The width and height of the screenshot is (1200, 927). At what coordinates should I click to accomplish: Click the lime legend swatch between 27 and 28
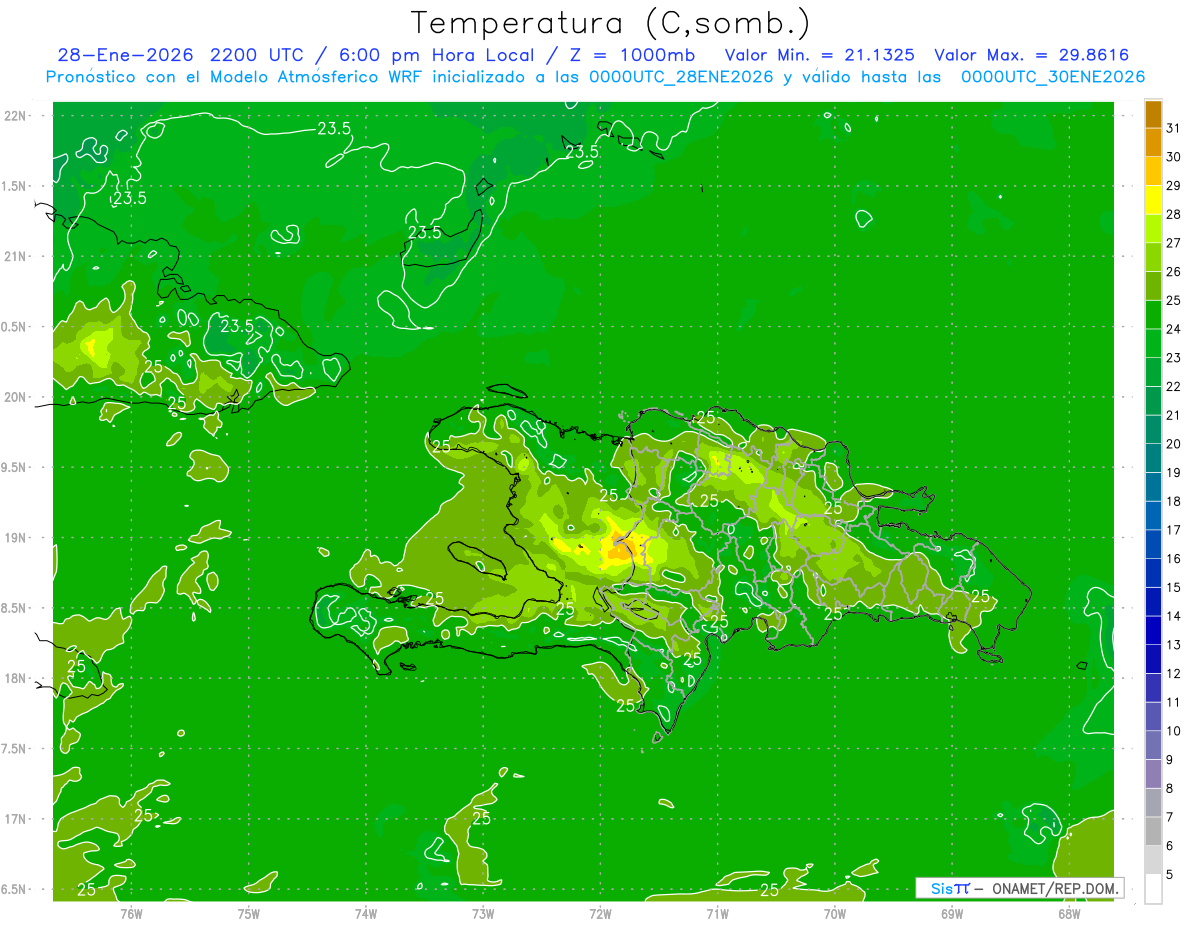pos(1153,229)
